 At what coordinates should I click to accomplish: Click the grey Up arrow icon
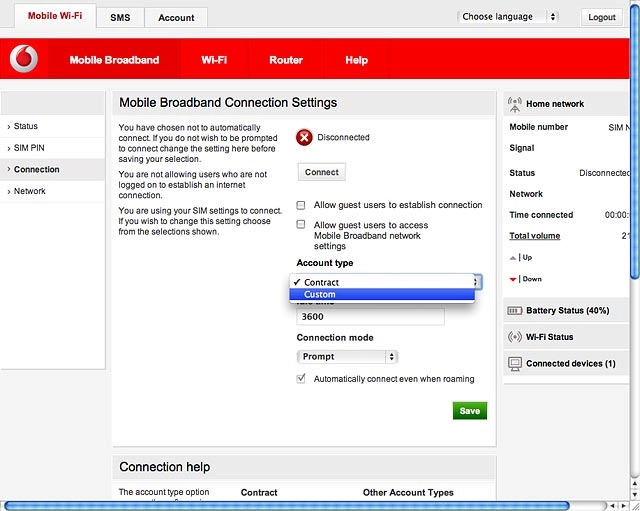[513, 258]
